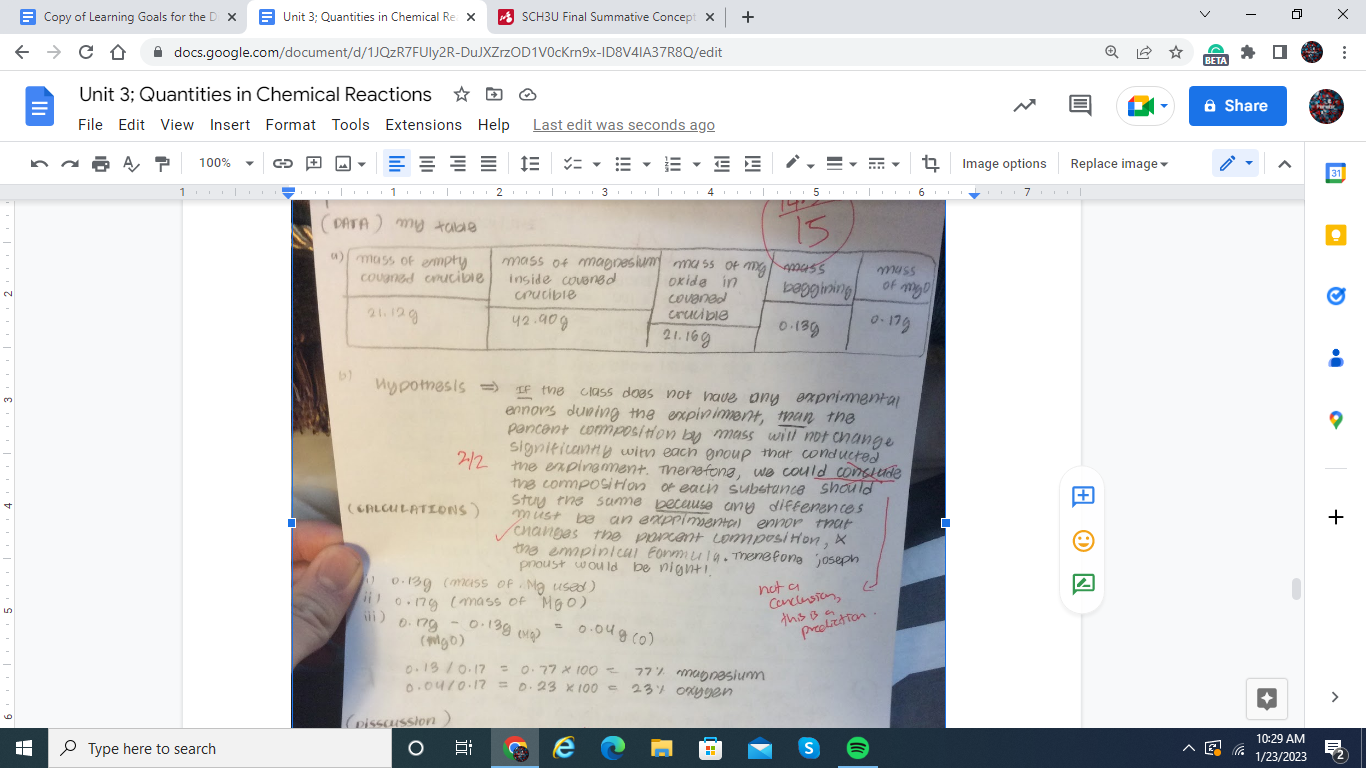
Task: Add an emoji reaction from the margin
Action: (x=1083, y=541)
